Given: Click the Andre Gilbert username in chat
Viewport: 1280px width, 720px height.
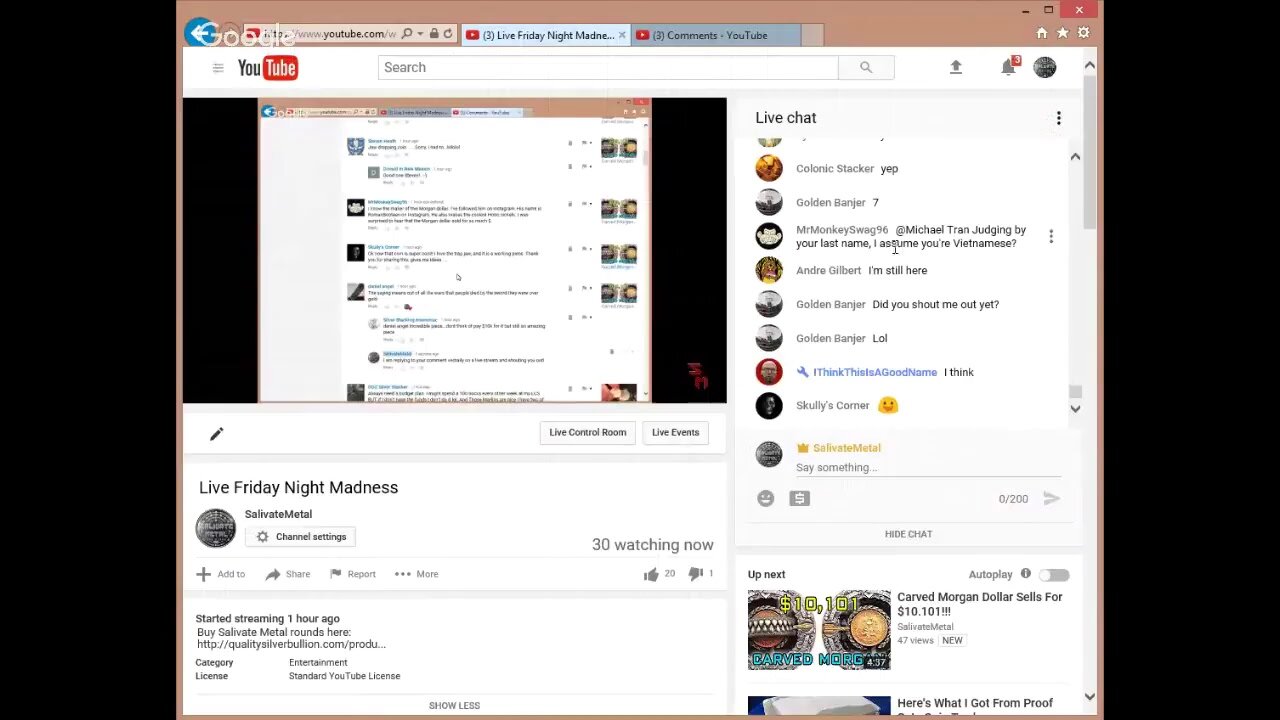Looking at the screenshot, I should [x=828, y=270].
